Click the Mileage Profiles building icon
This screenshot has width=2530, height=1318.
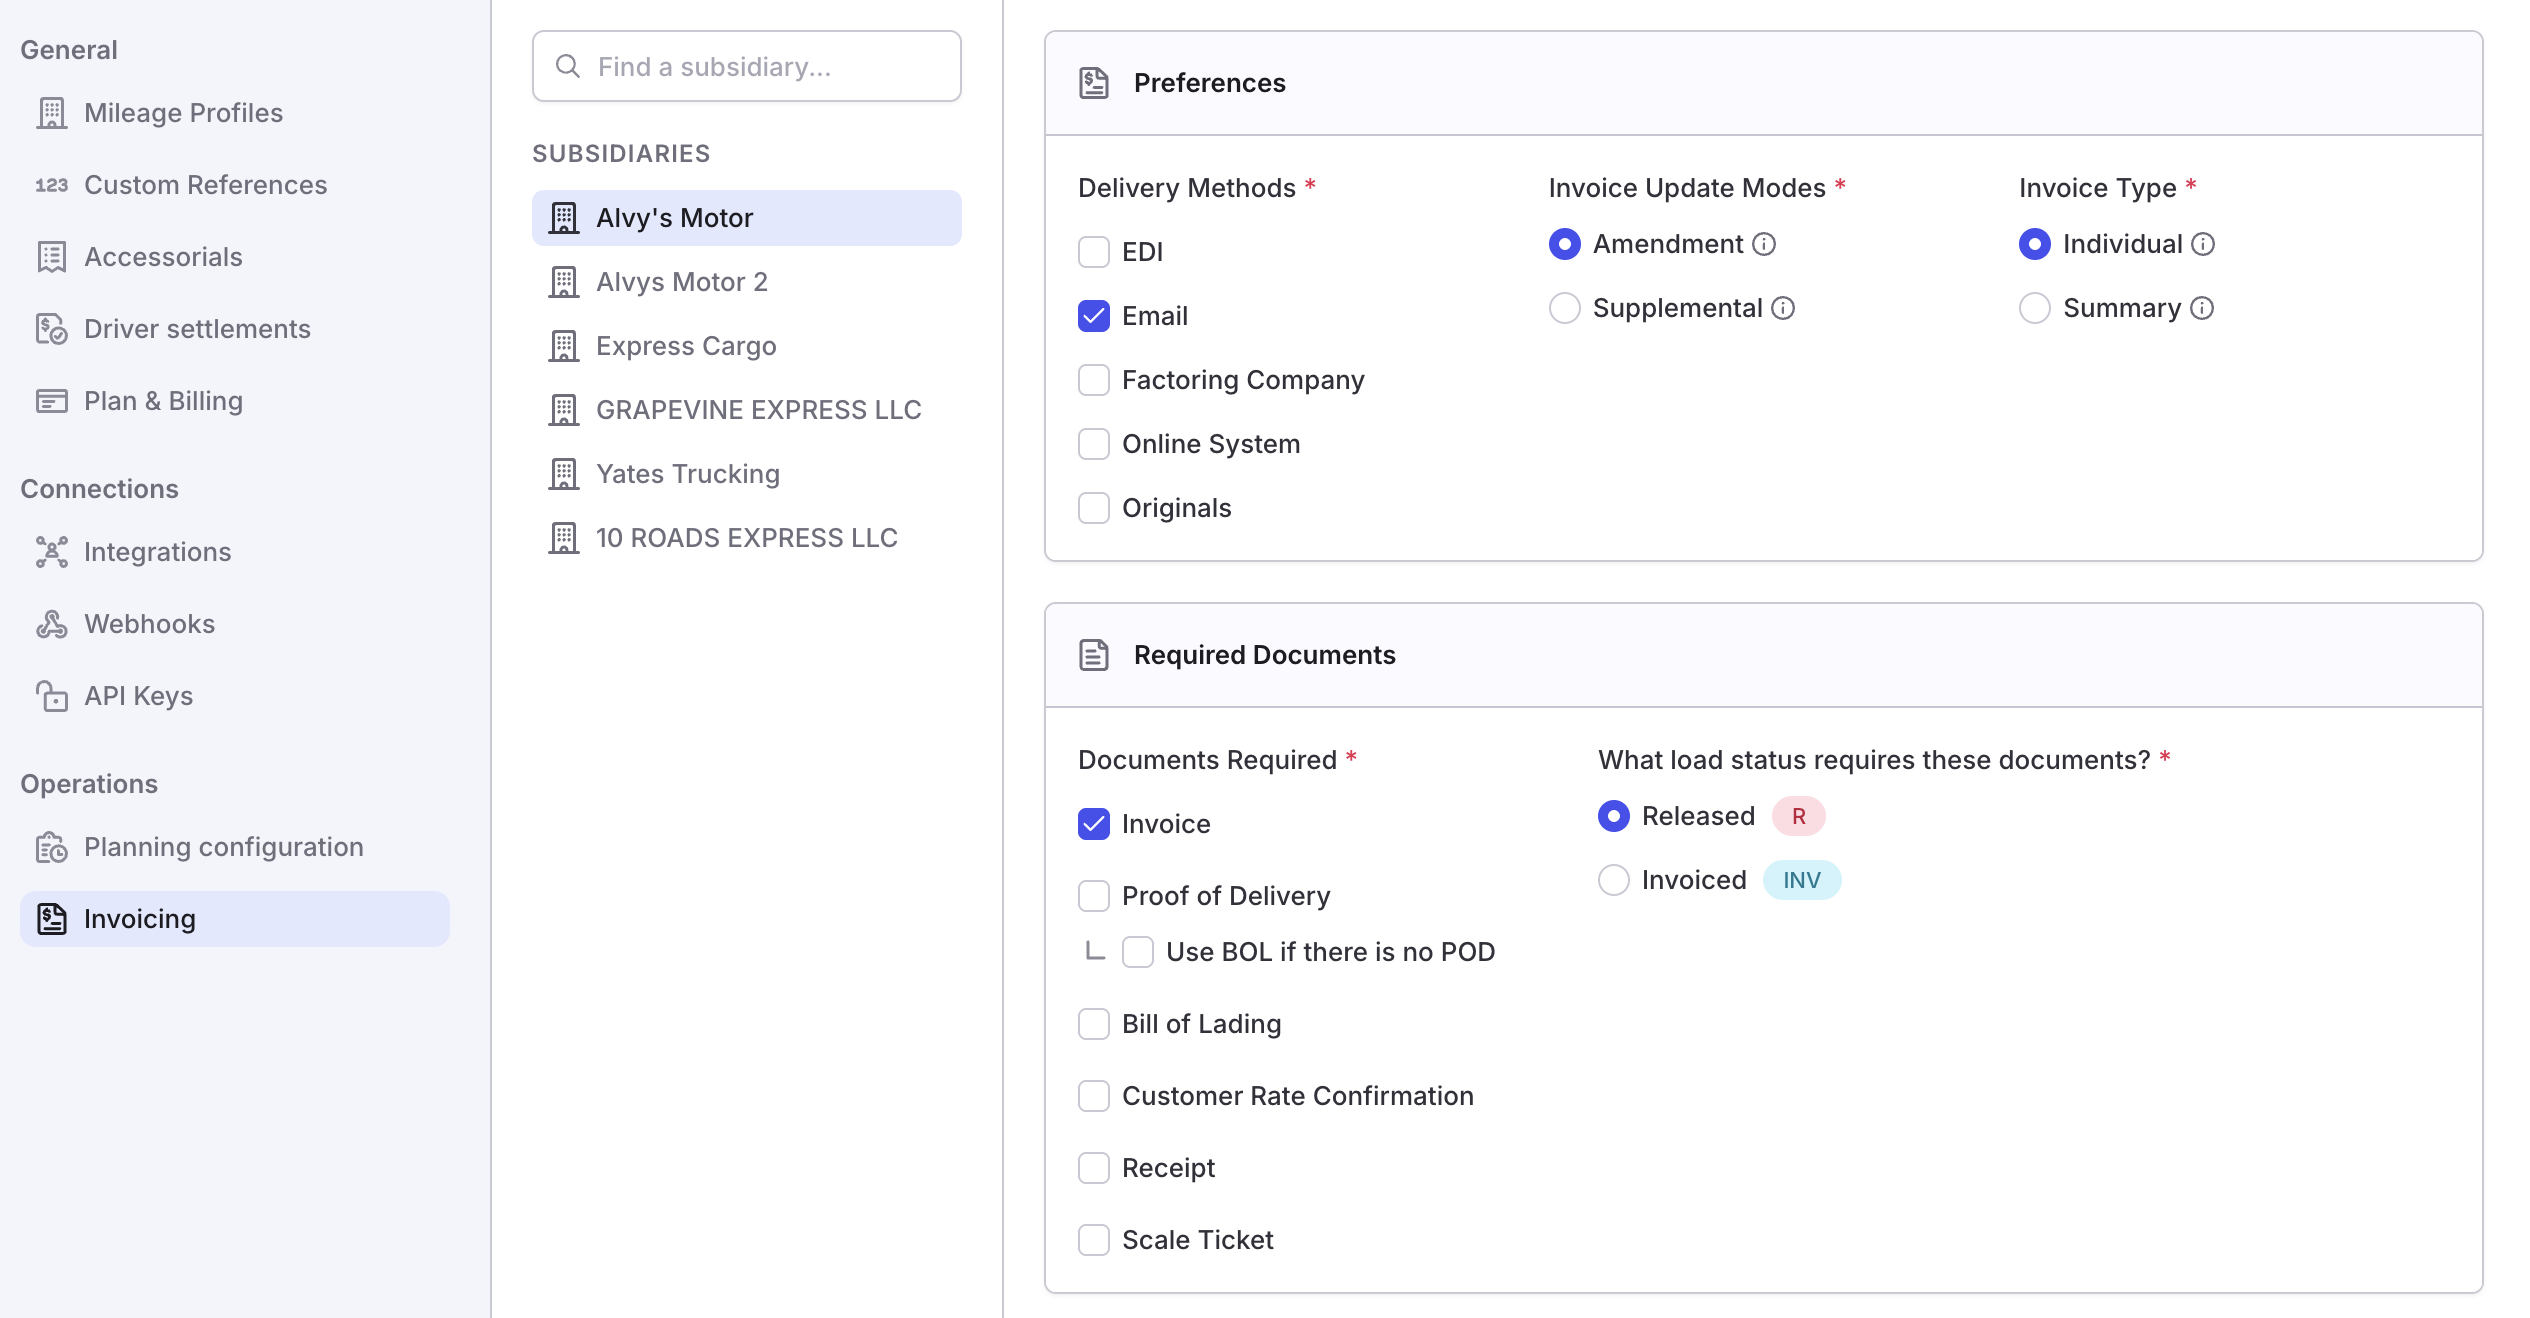click(52, 113)
